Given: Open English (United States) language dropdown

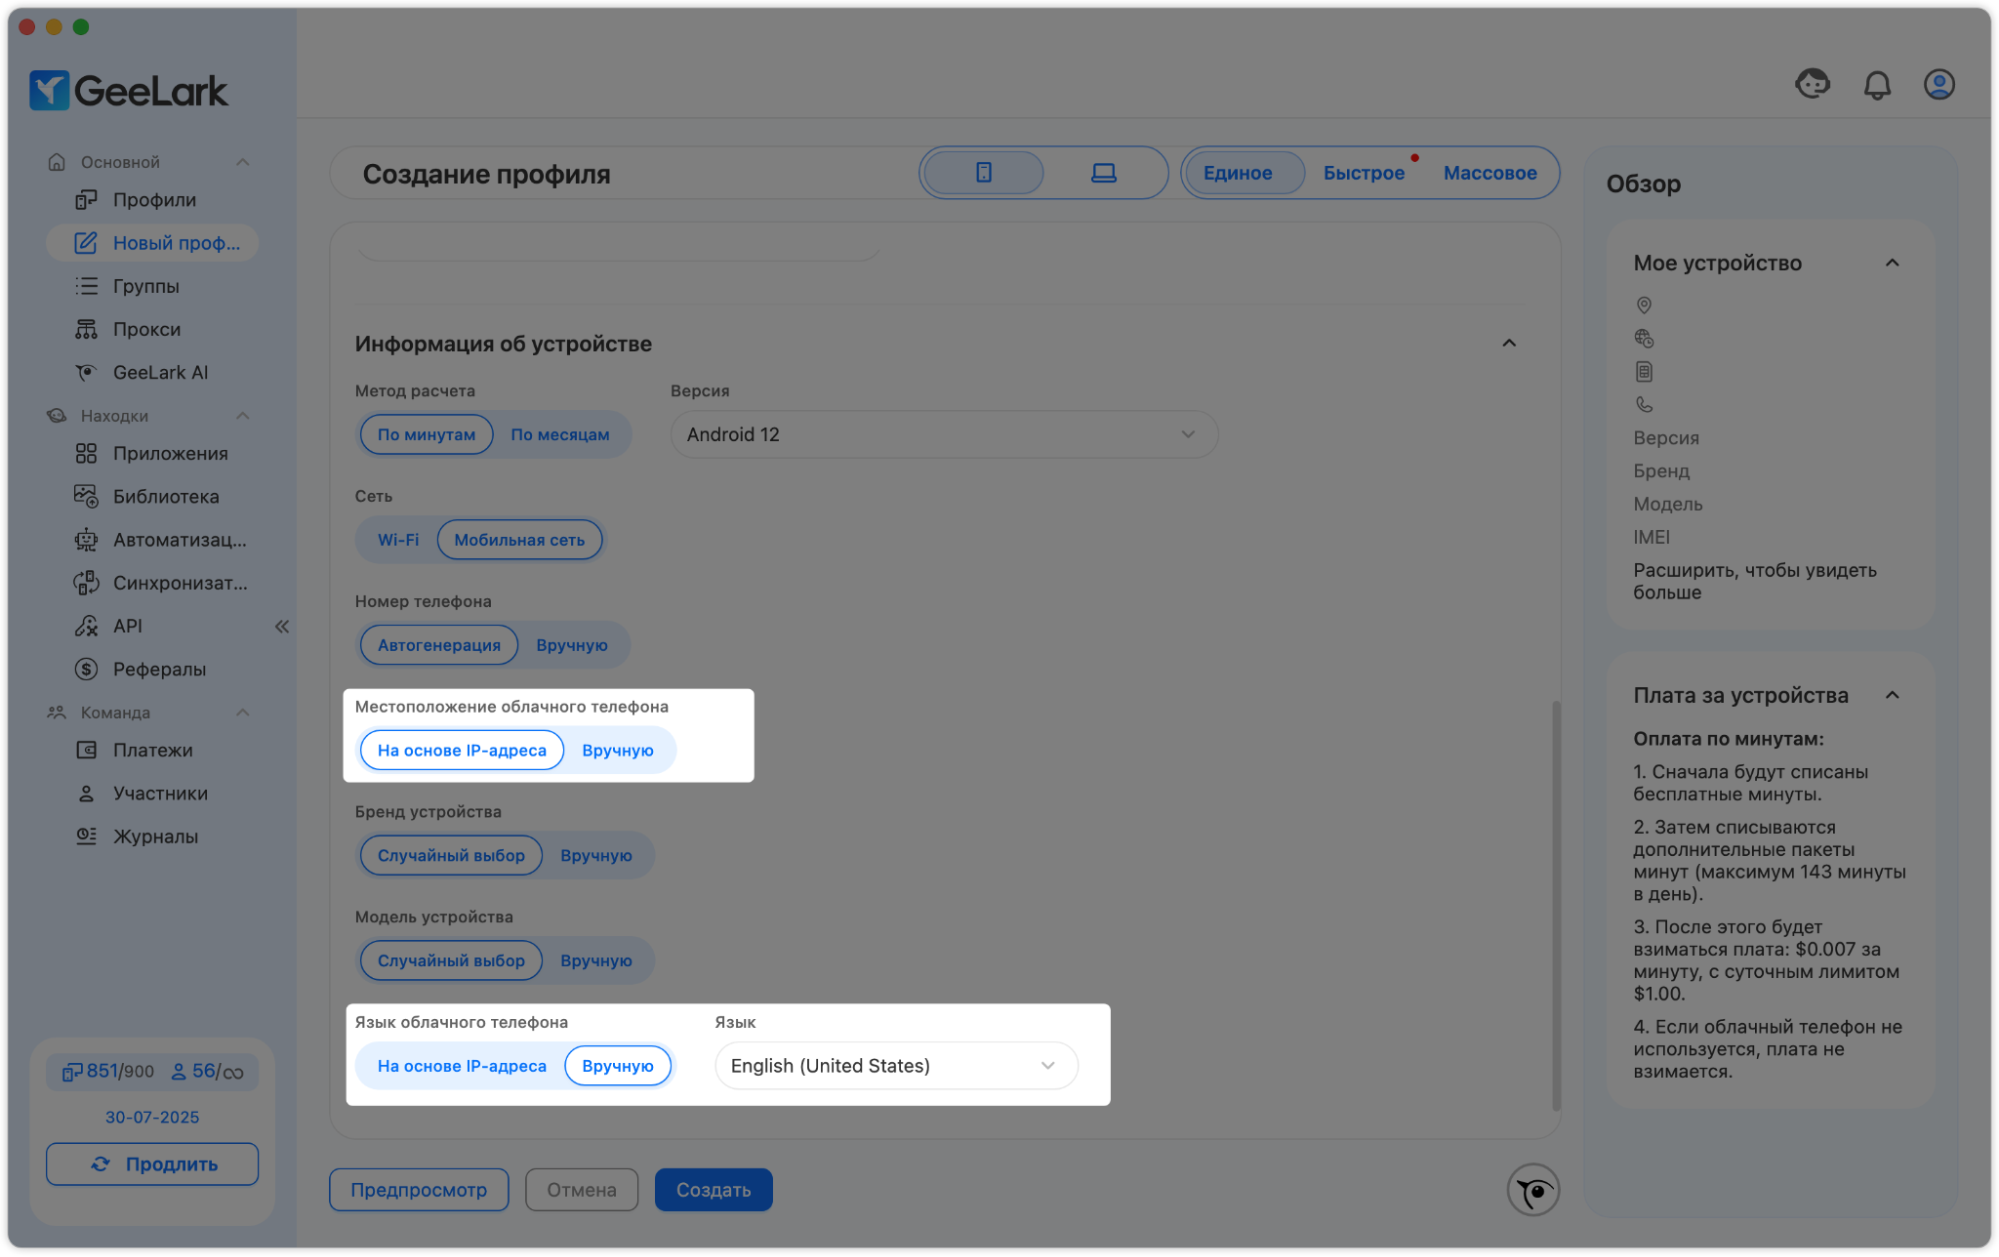Looking at the screenshot, I should [895, 1066].
